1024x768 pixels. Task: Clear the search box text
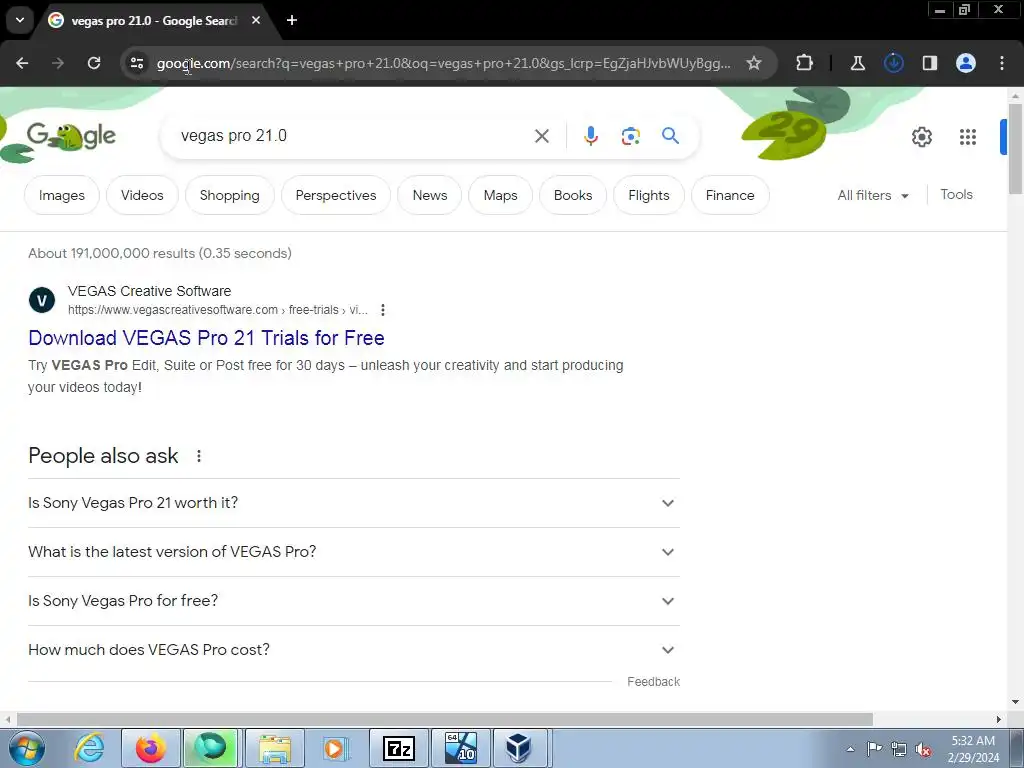click(541, 136)
